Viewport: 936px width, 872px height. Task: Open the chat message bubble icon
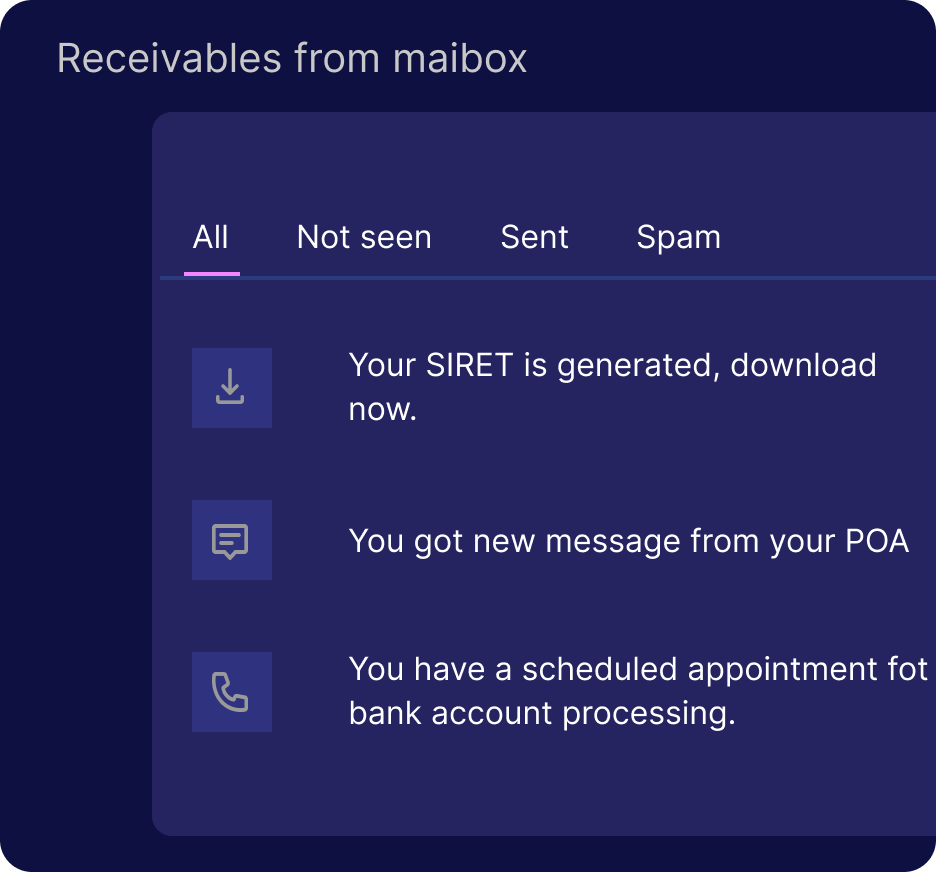232,540
